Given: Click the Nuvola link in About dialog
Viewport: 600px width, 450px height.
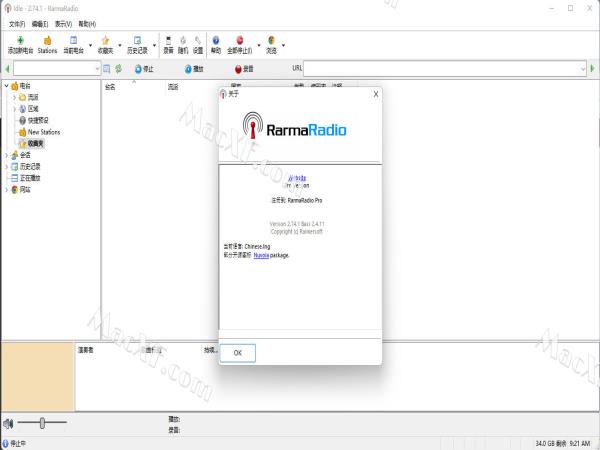Looking at the screenshot, I should click(261, 255).
